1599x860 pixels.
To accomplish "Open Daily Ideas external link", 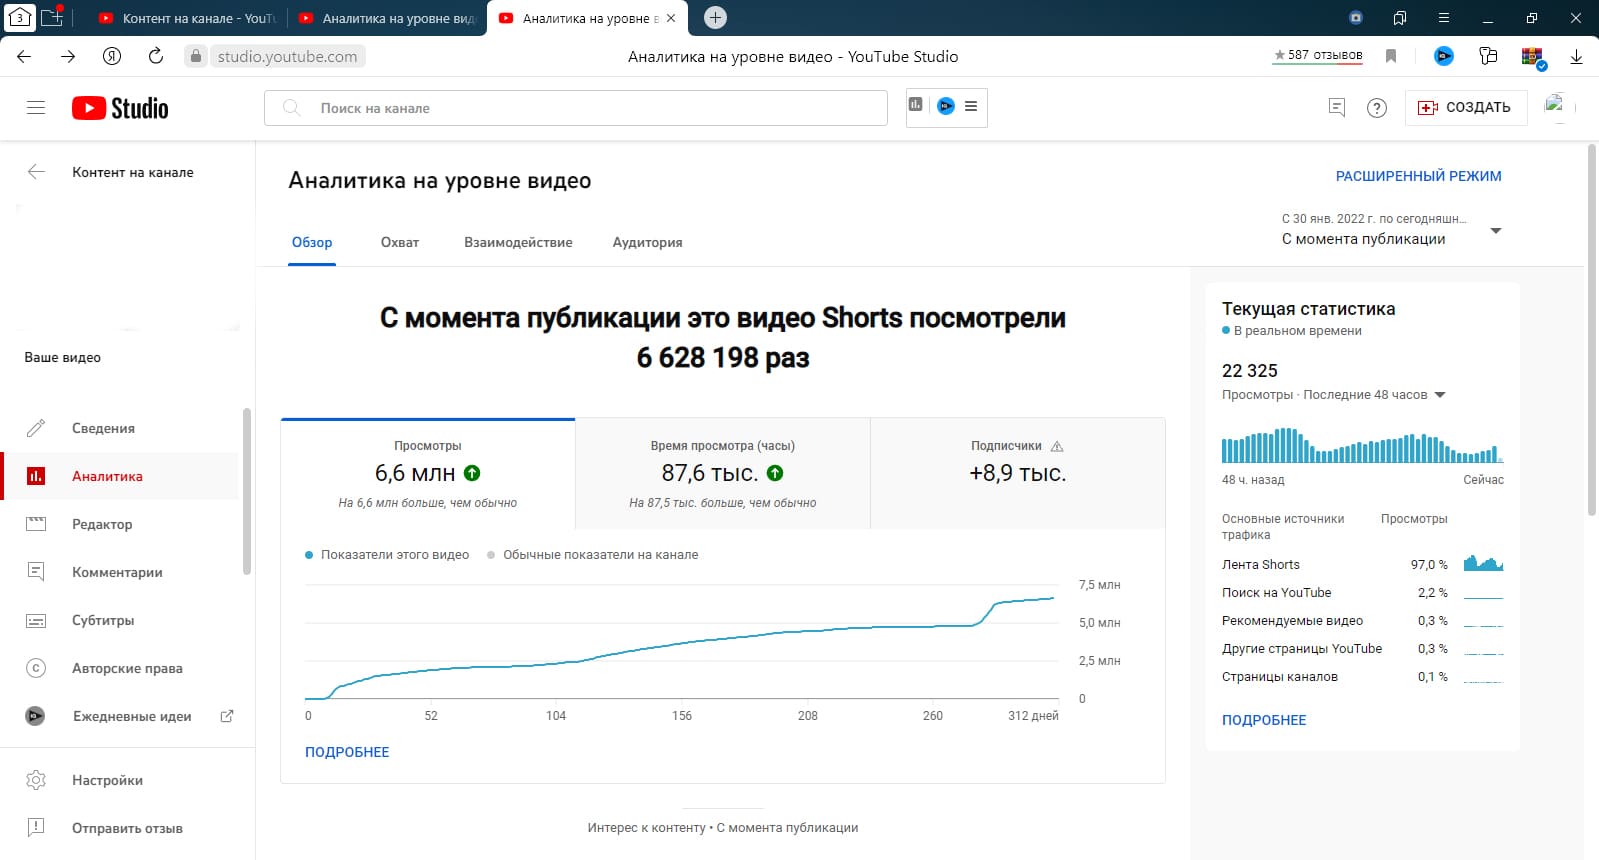I will [227, 716].
